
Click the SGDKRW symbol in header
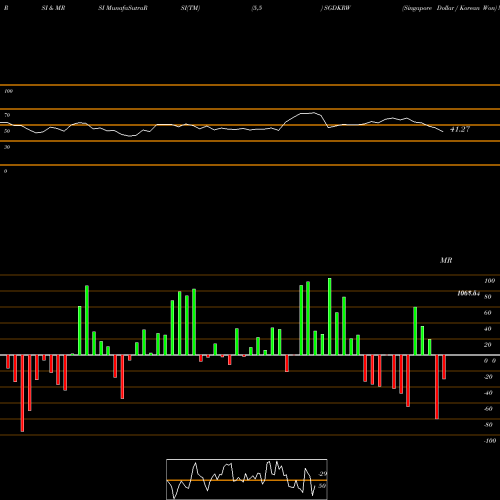coord(337,8)
